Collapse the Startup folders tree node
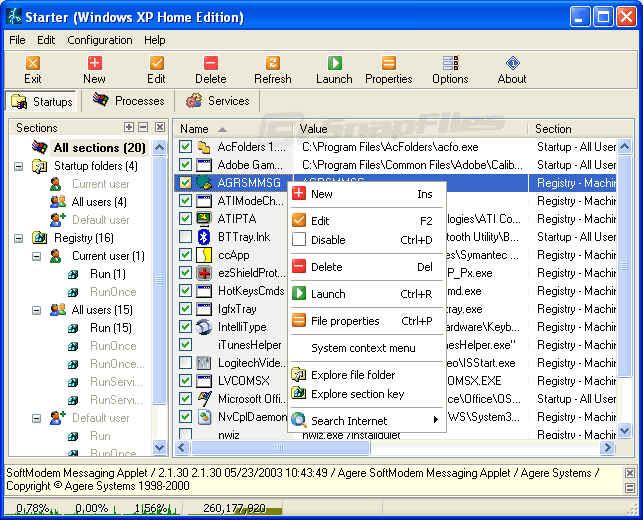Image resolution: width=643 pixels, height=520 pixels. tap(19, 166)
